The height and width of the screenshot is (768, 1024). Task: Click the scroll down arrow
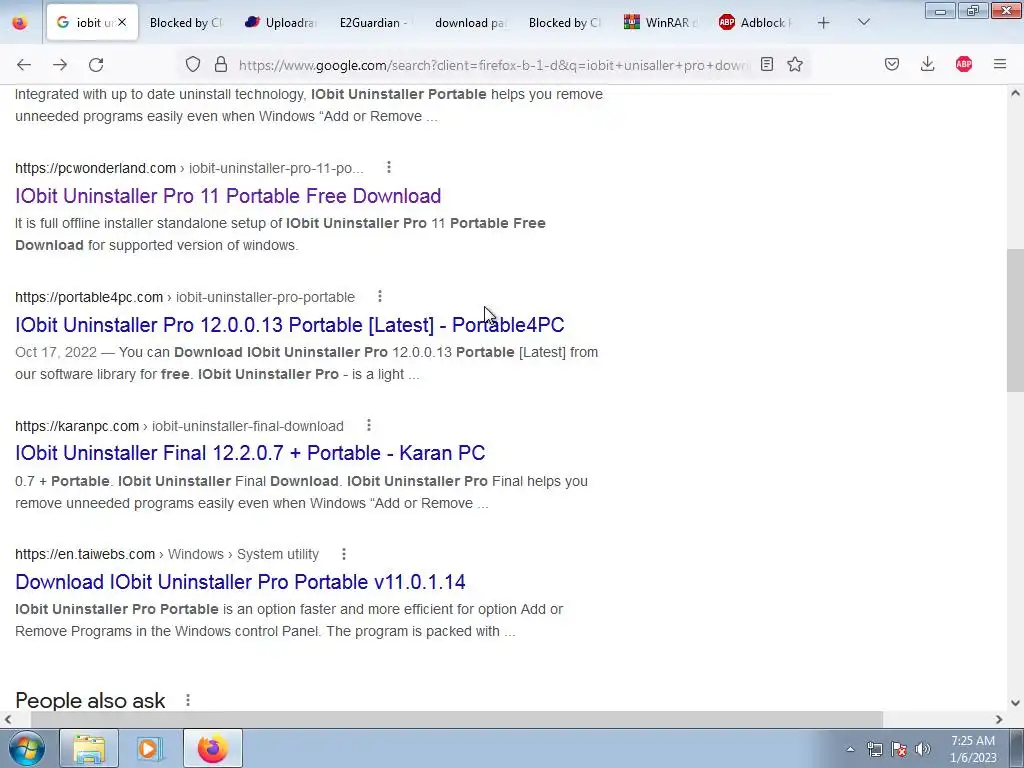point(1015,703)
